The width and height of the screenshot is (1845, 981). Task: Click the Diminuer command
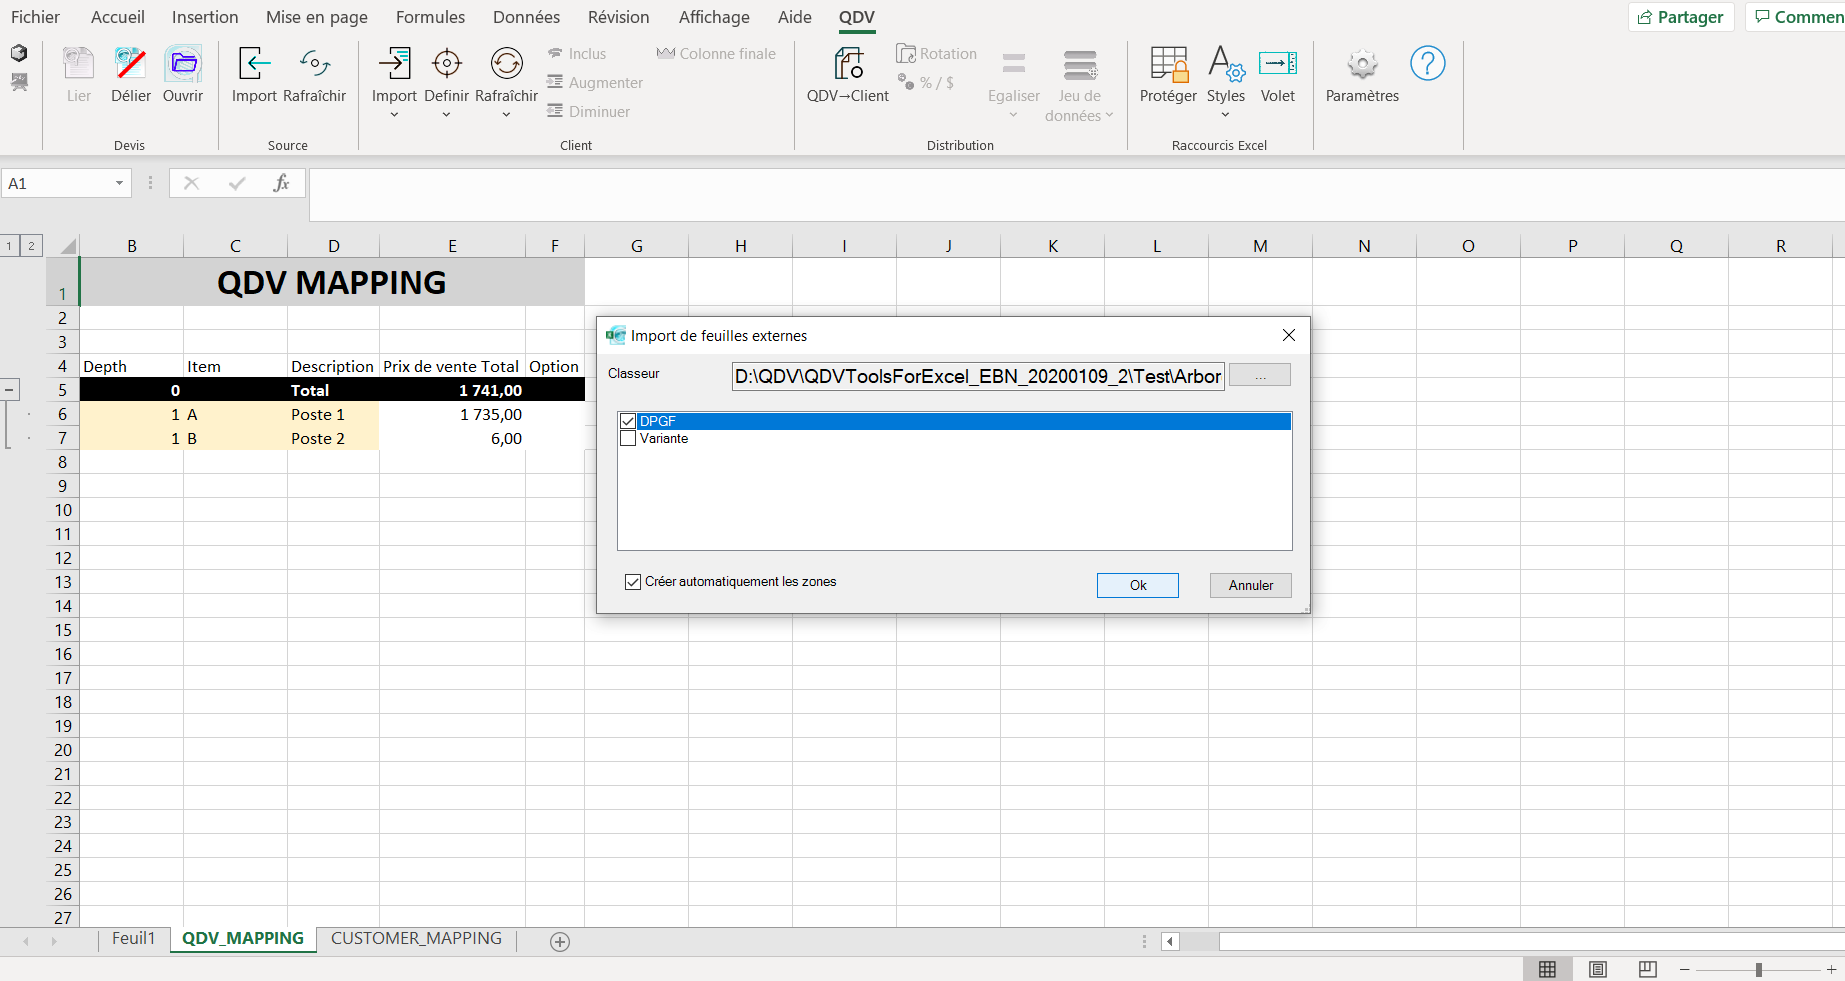[589, 112]
